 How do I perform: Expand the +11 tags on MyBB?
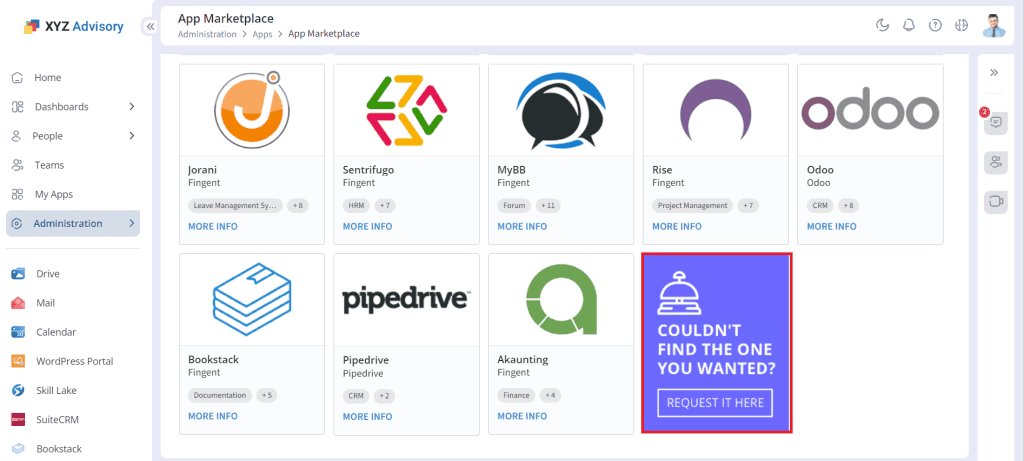coord(548,205)
